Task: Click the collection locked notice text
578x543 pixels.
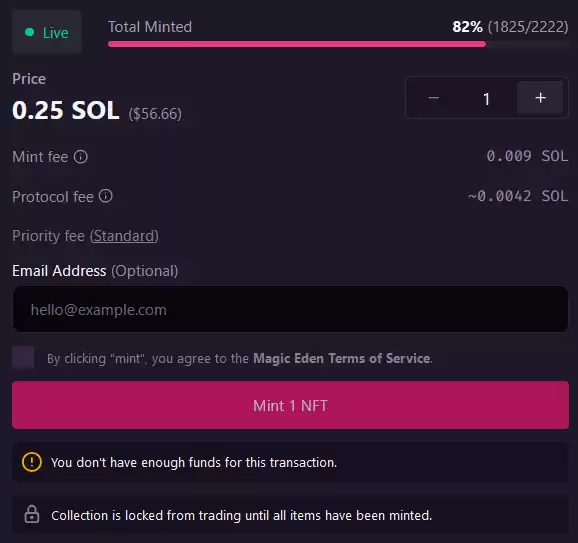Action: (x=241, y=515)
